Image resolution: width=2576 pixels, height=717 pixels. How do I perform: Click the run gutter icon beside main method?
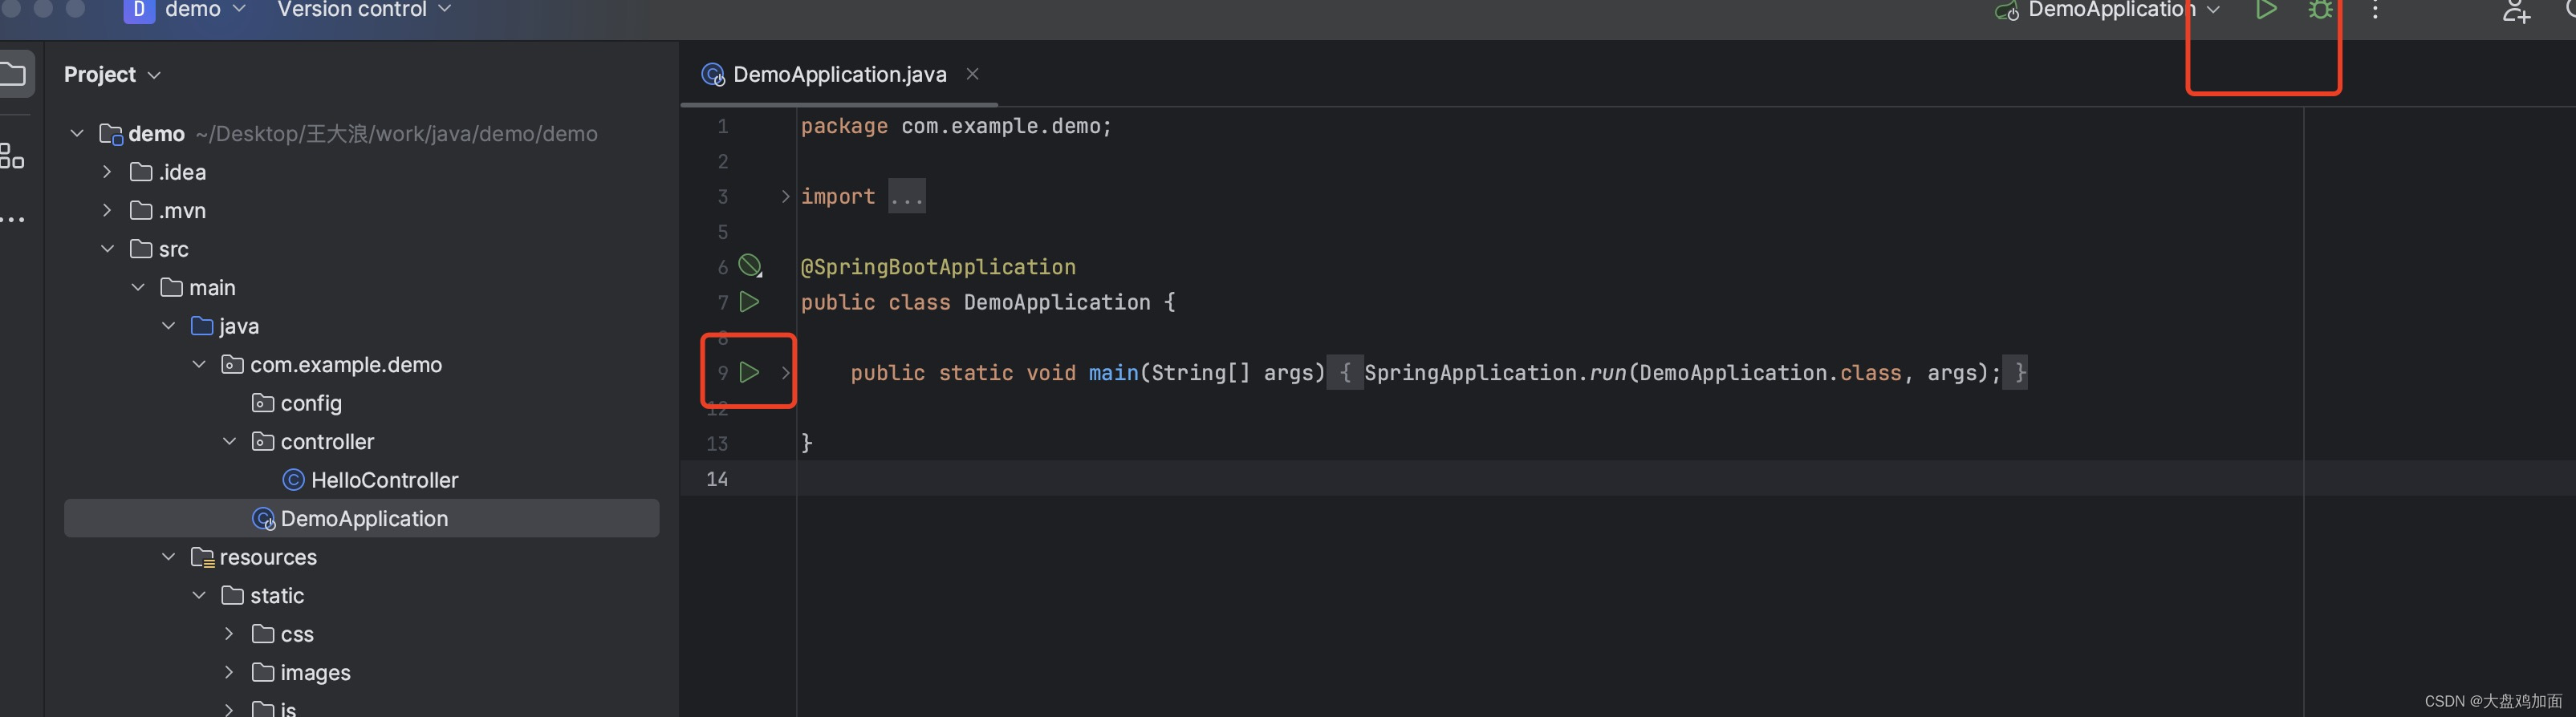(749, 372)
